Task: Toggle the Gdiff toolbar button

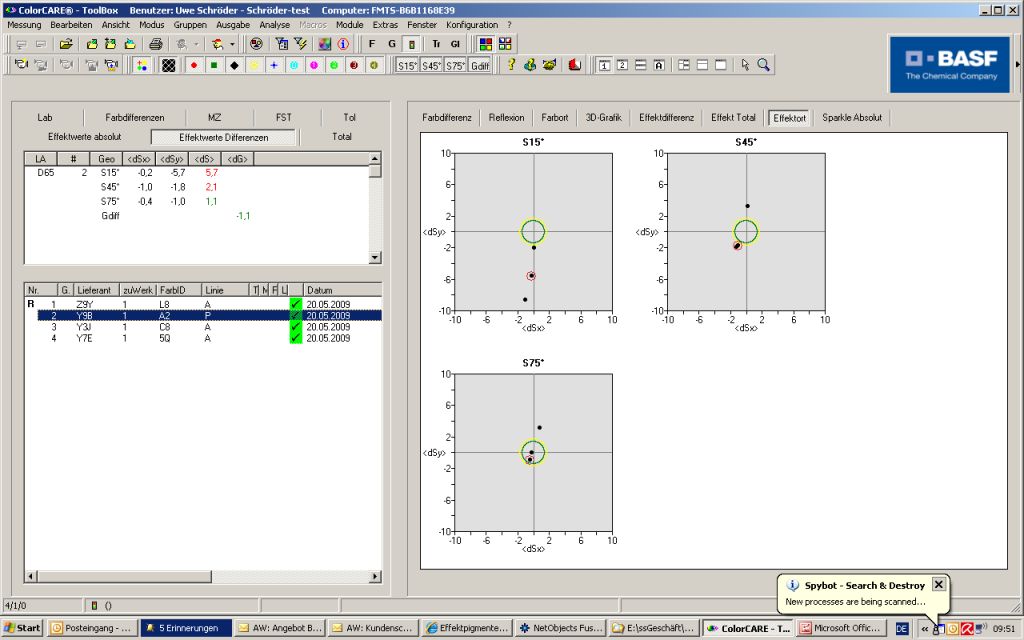Action: [481, 65]
